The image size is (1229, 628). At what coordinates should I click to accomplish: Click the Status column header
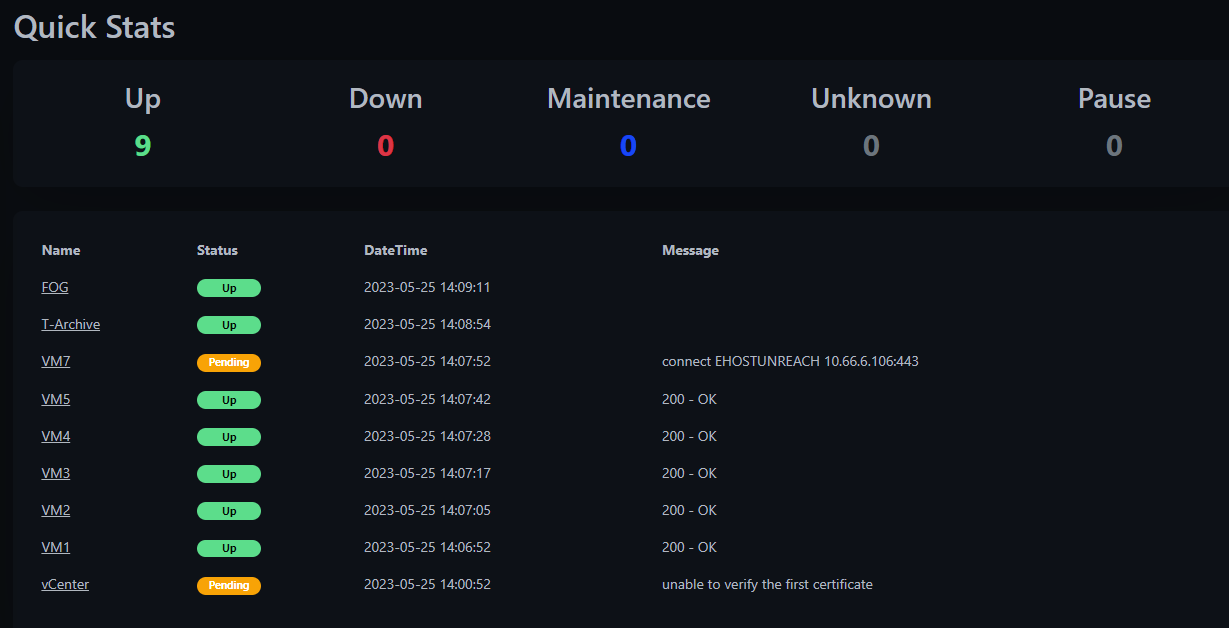(217, 251)
